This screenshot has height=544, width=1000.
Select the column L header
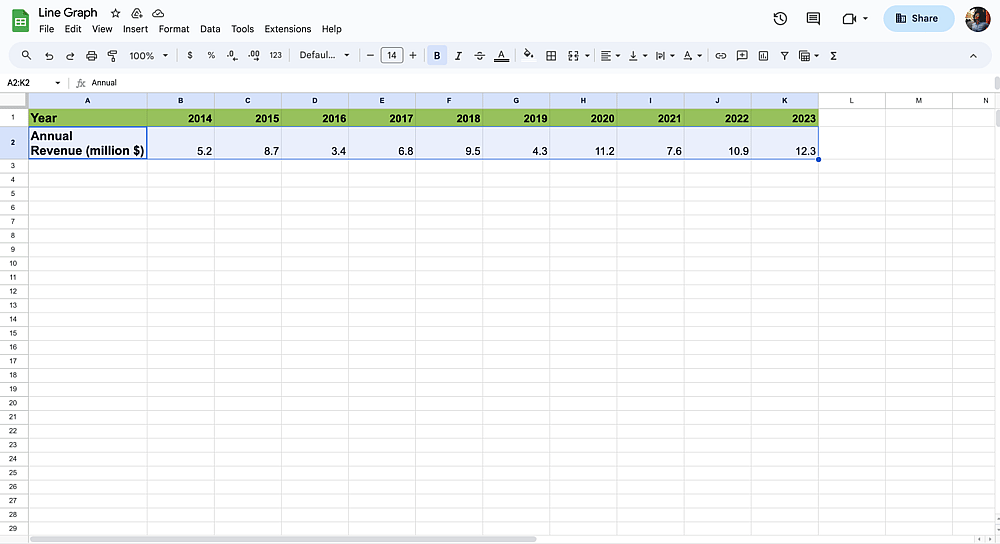(x=851, y=100)
